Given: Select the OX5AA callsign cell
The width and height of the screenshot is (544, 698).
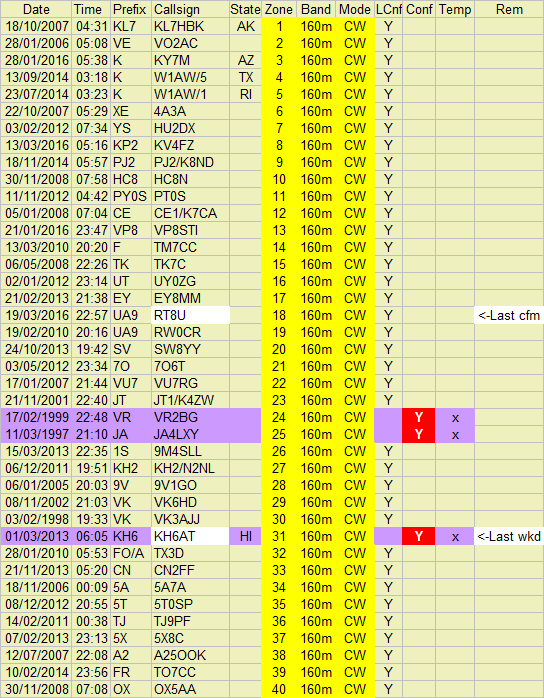Looking at the screenshot, I should tap(191, 689).
